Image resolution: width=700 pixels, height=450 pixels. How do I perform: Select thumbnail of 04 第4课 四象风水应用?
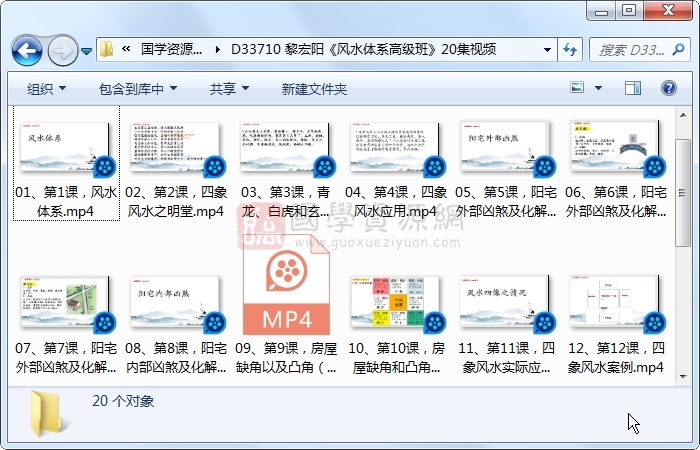pyautogui.click(x=396, y=146)
